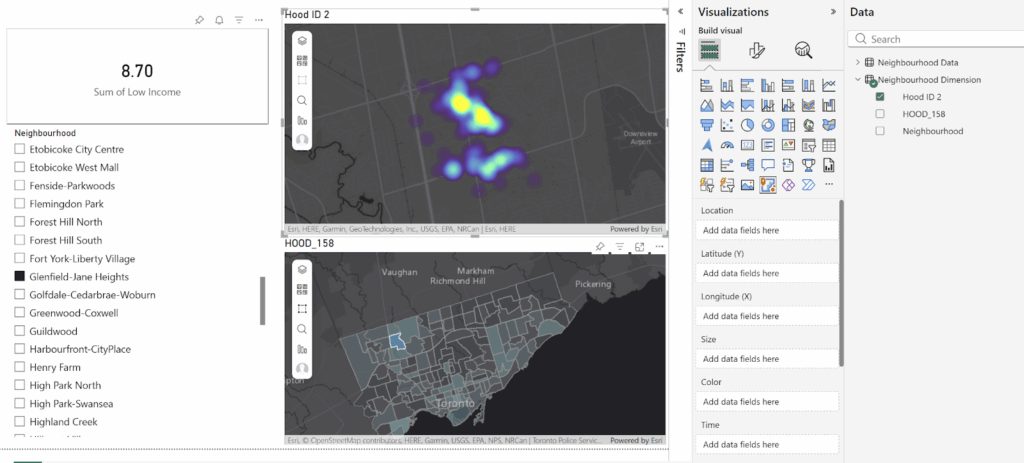The height and width of the screenshot is (463, 1024).
Task: Click the Format visual paintbrush icon
Action: click(757, 50)
